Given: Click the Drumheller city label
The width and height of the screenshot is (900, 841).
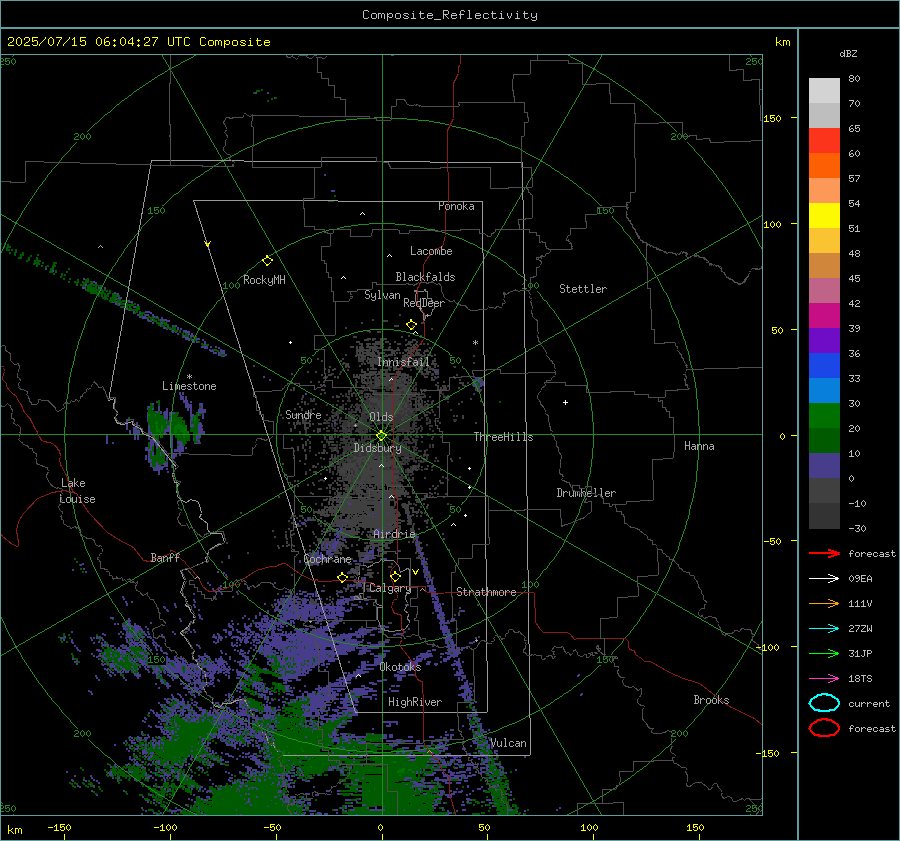Looking at the screenshot, I should point(586,493).
